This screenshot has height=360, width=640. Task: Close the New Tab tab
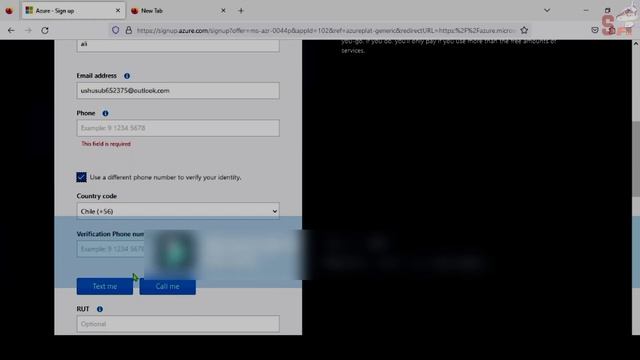[223, 11]
